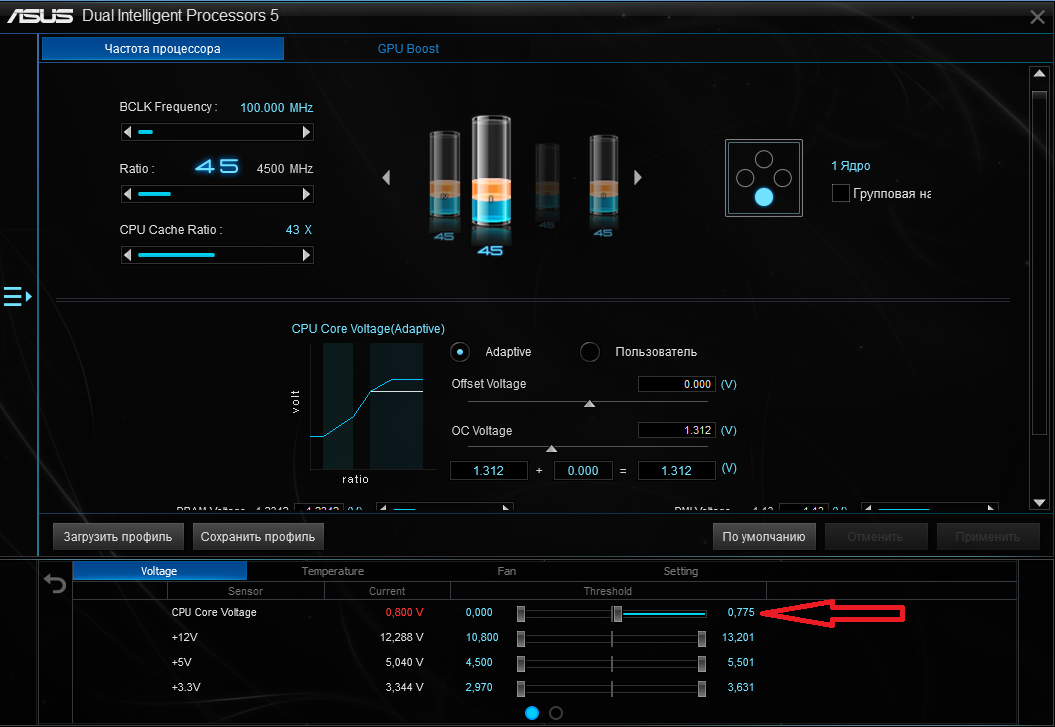Click CPU Core Voltage lower threshold handle
This screenshot has height=727, width=1055.
click(521, 613)
